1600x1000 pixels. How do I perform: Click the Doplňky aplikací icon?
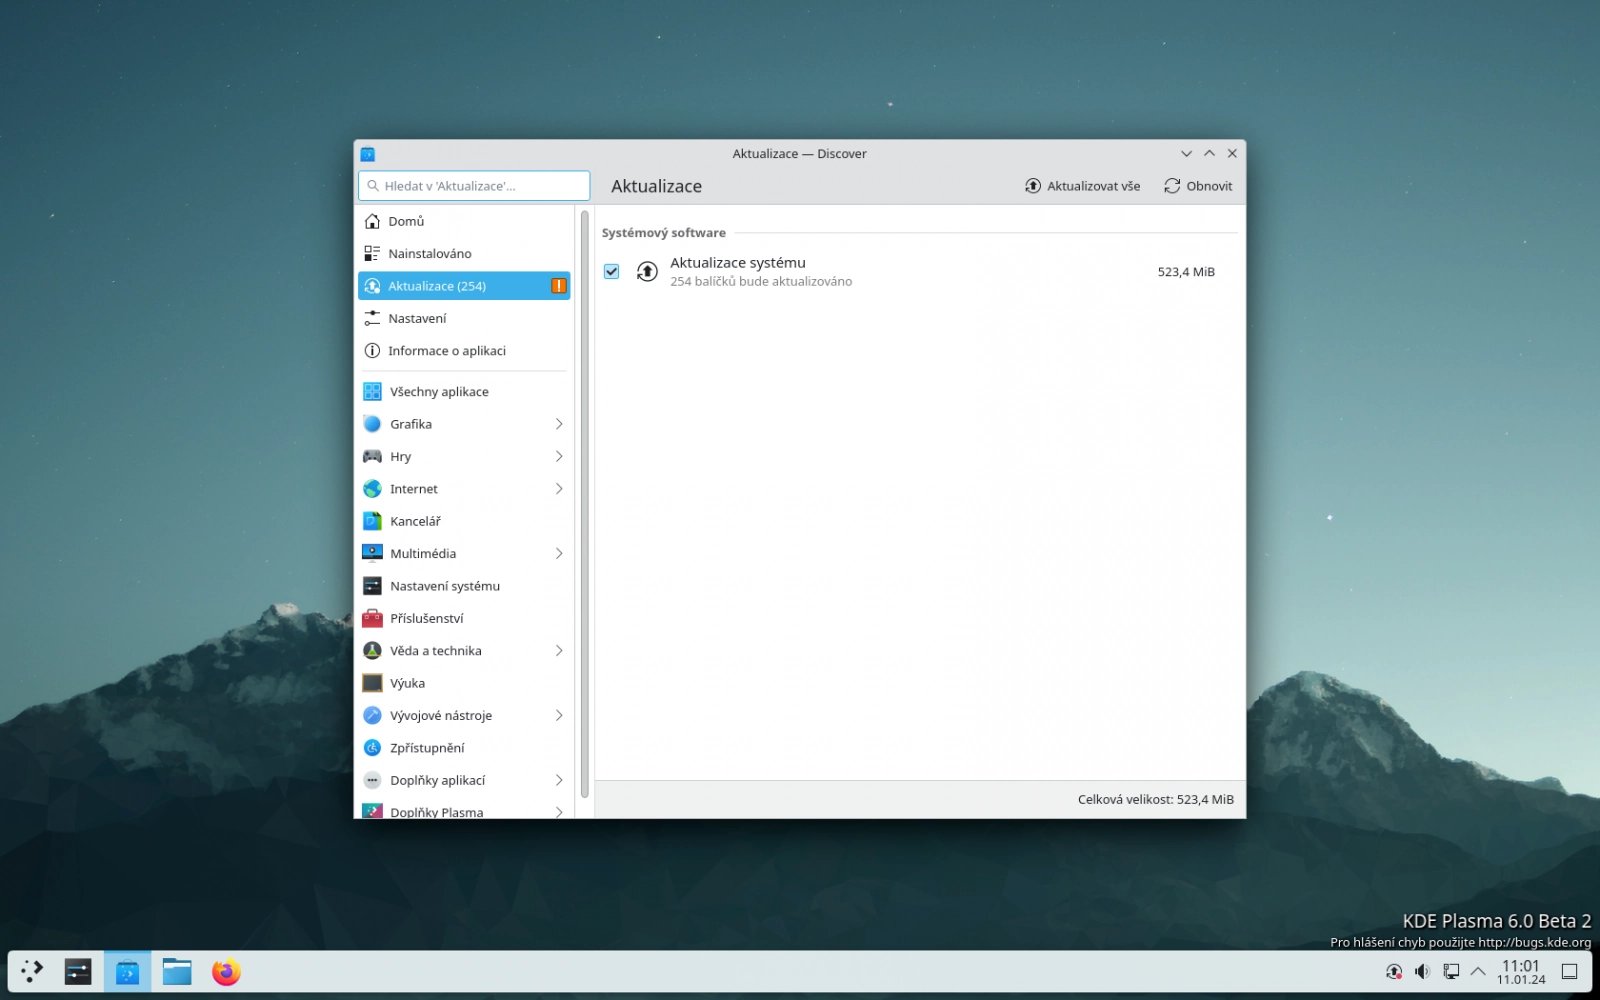372,780
